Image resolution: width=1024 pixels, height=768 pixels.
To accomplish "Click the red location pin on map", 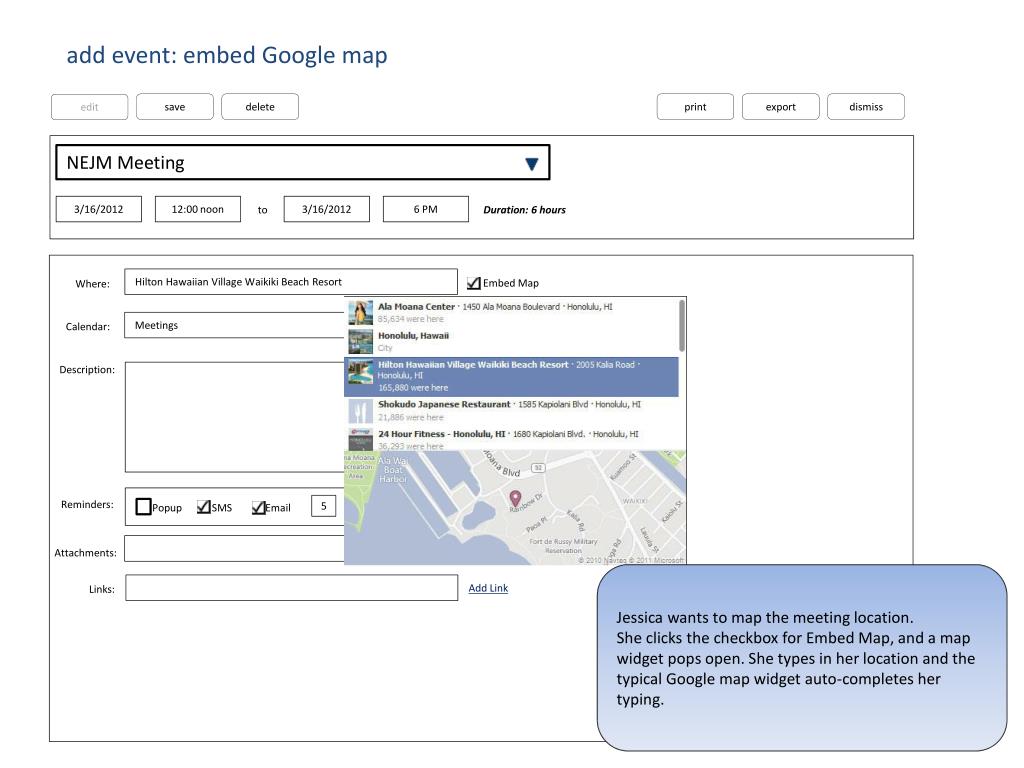I will pyautogui.click(x=515, y=499).
